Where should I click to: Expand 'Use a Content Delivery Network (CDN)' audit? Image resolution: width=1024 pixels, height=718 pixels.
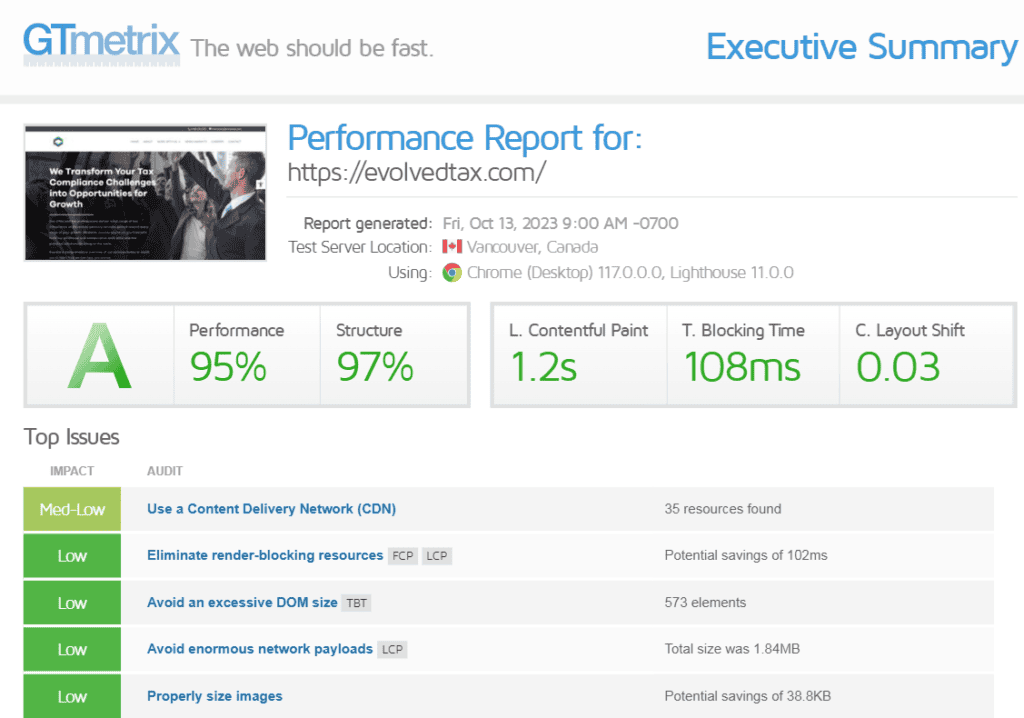tap(271, 509)
